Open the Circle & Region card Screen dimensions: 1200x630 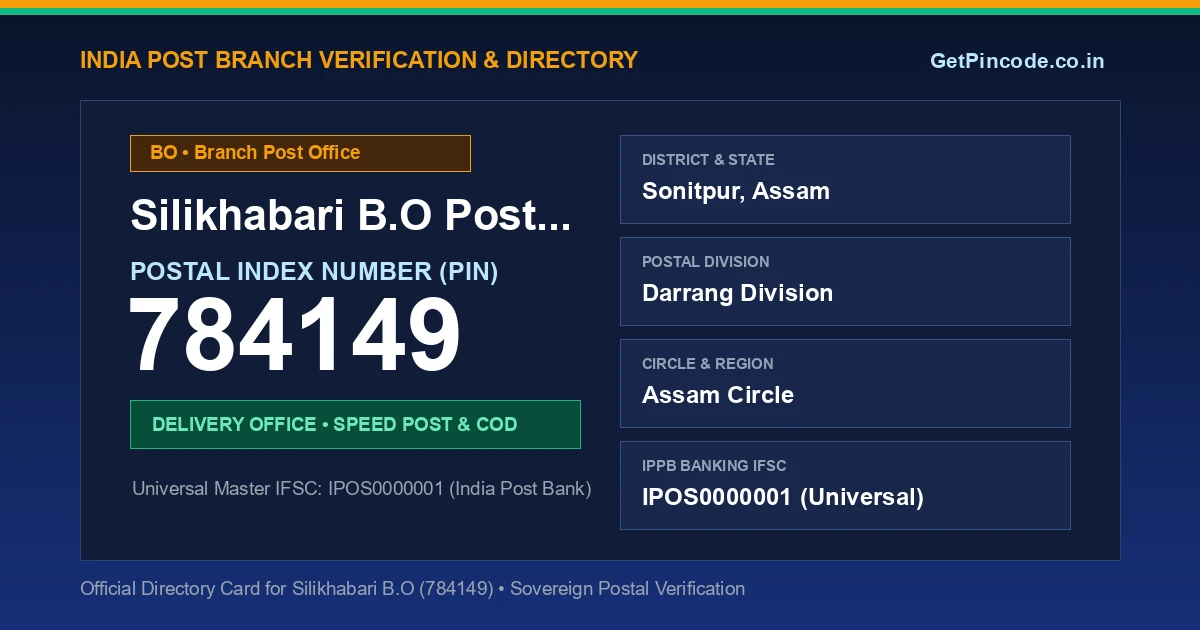click(845, 383)
